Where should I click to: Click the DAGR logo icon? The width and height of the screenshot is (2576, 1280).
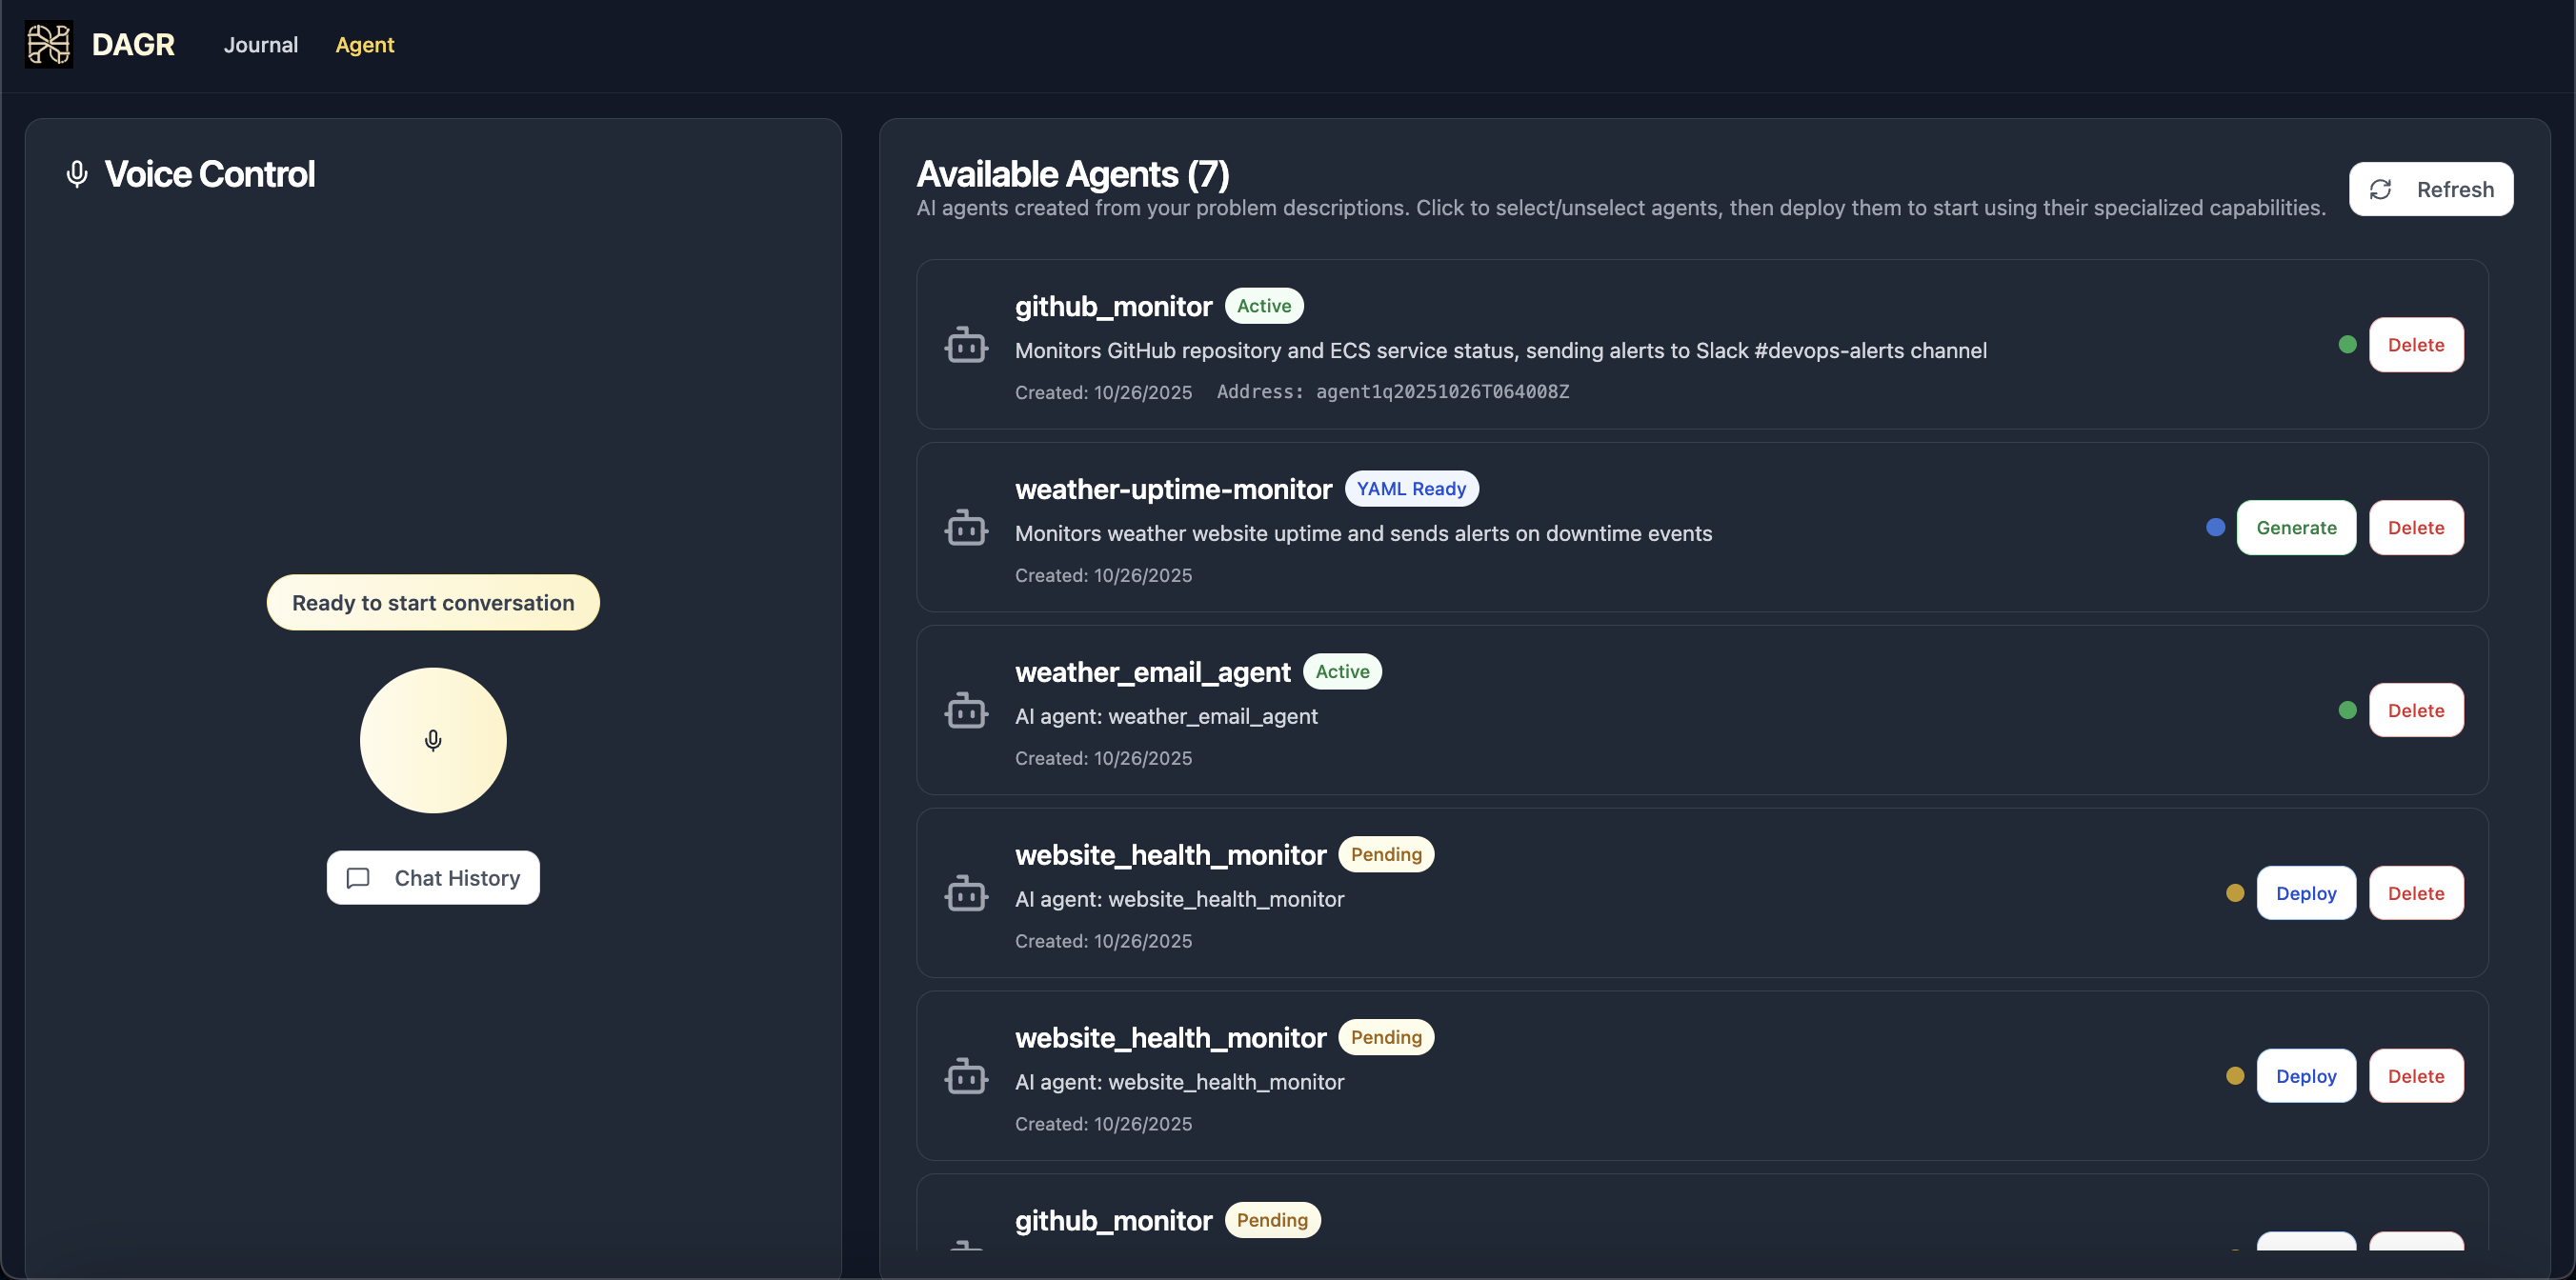(48, 45)
